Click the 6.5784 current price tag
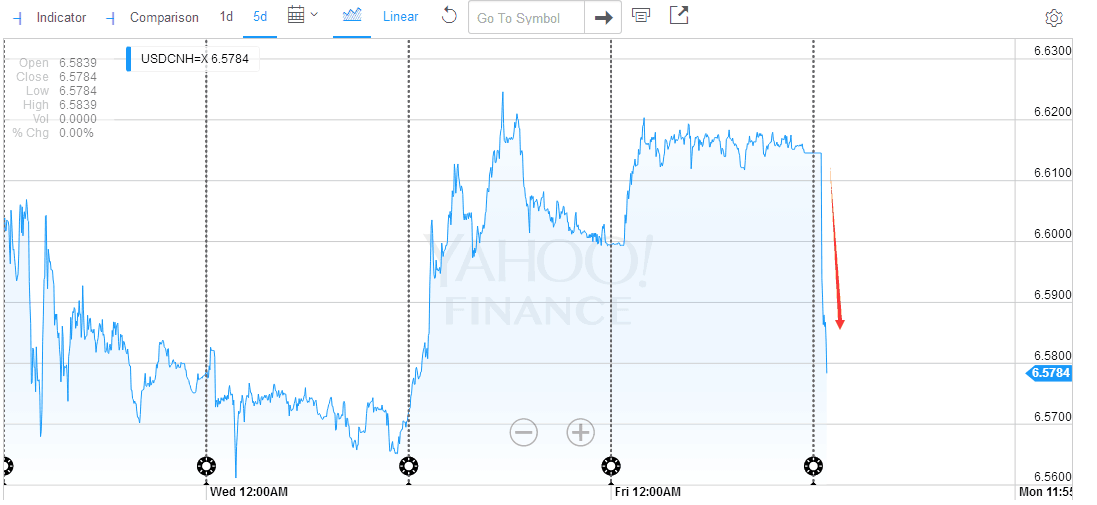This screenshot has height=505, width=1097. point(1050,374)
